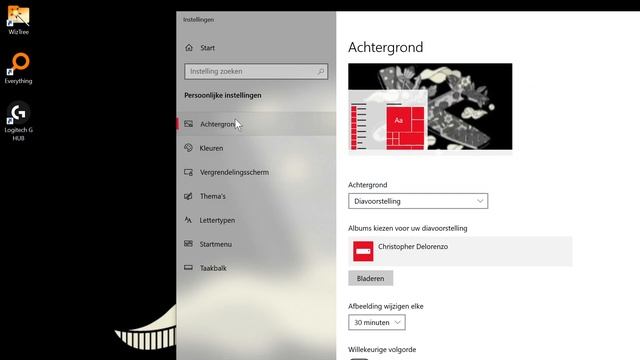Viewport: 640px width, 360px height.
Task: Click the background preview thumbnail
Action: click(x=430, y=107)
